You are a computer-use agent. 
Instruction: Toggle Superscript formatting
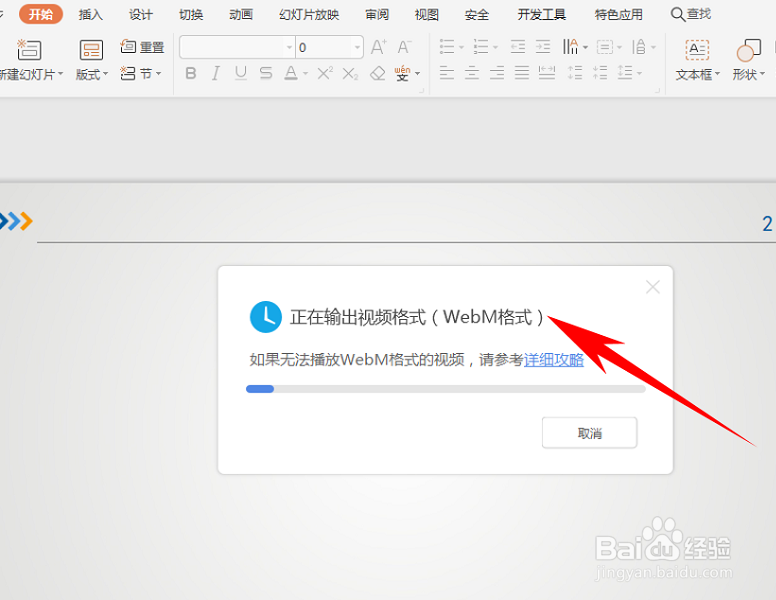325,74
